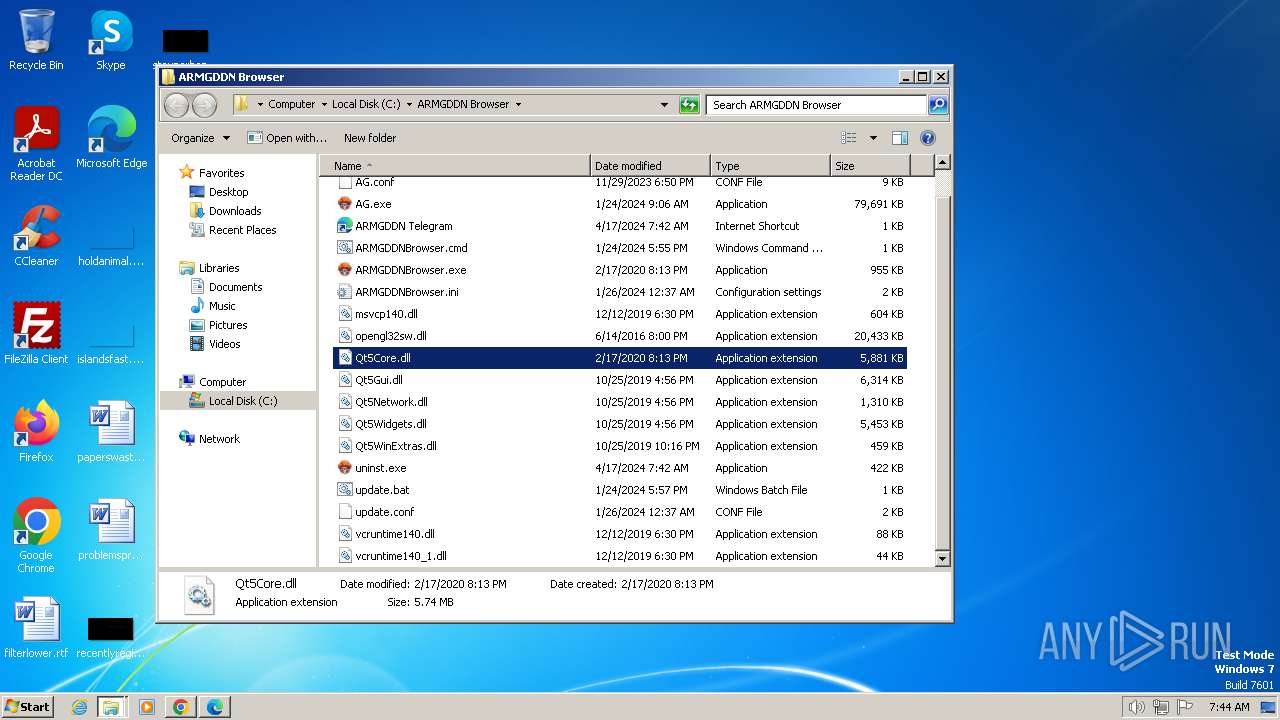Click the Forward navigation arrow in Explorer
The width and height of the screenshot is (1280, 720).
204,104
